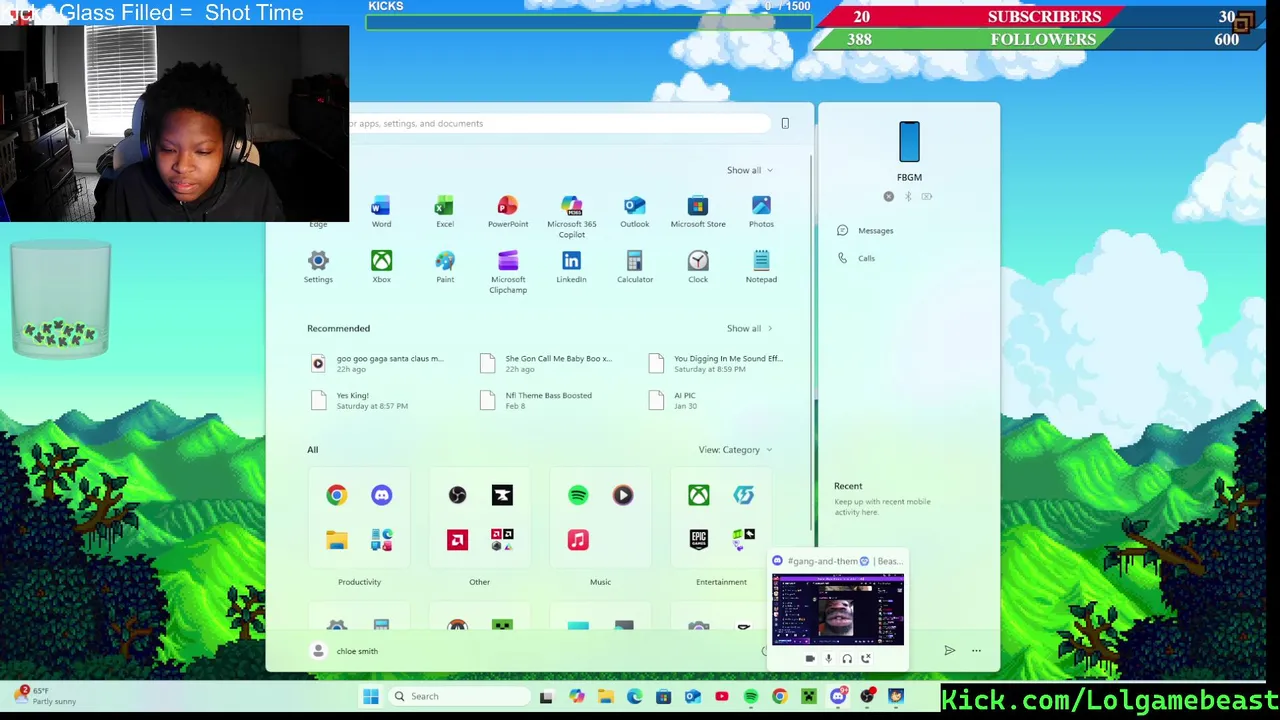Open File Explorer in the Productivity category
This screenshot has width=1280, height=720.
point(336,540)
